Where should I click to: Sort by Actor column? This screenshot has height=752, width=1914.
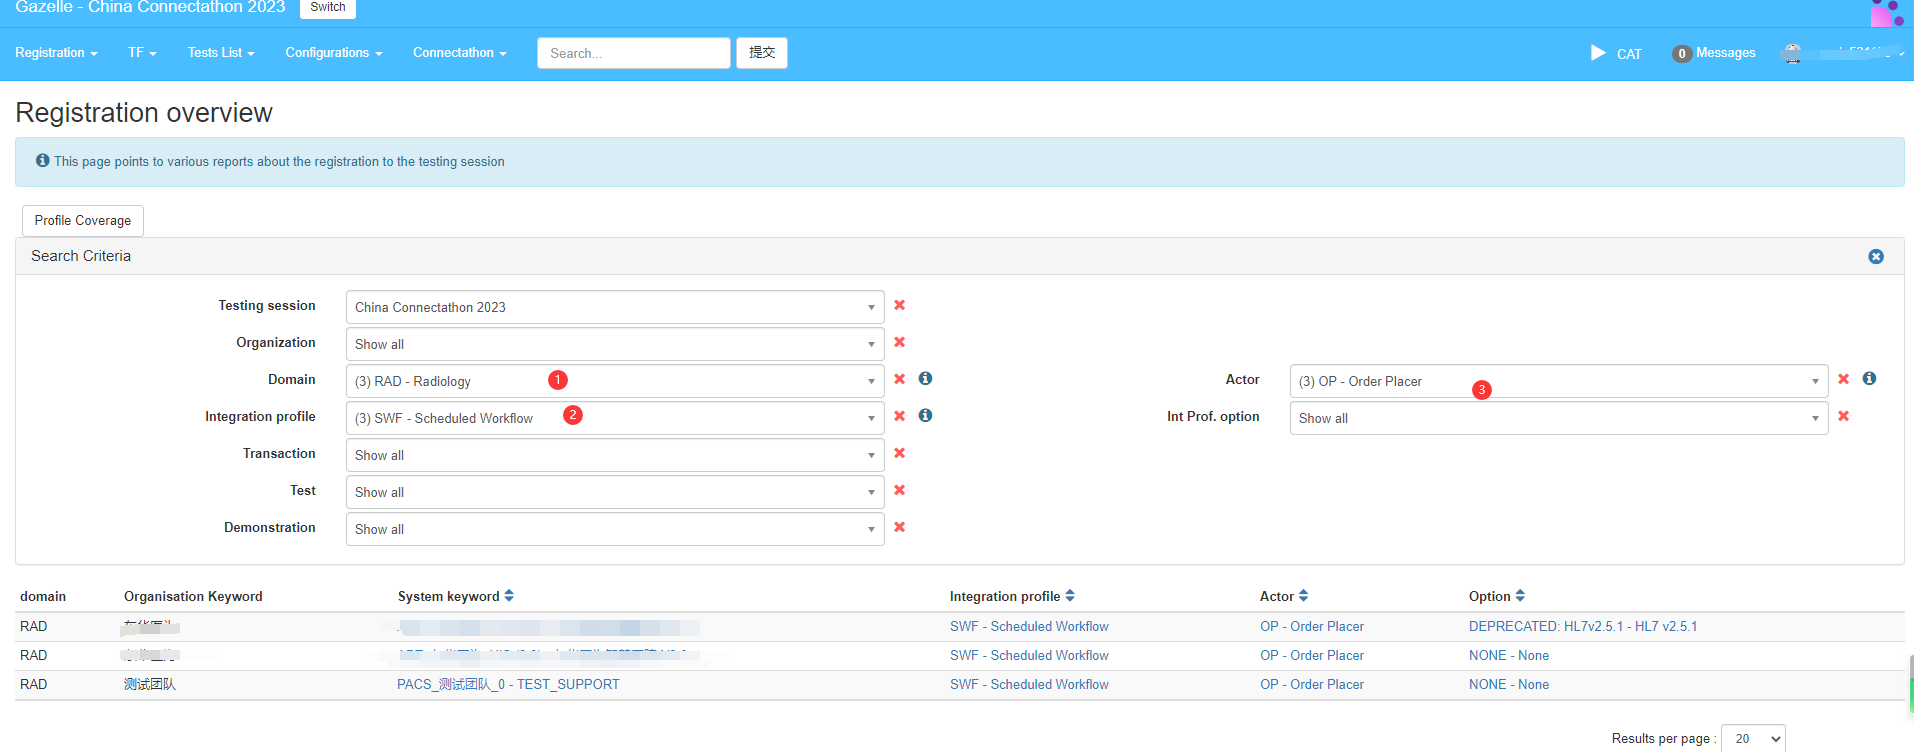pyautogui.click(x=1303, y=596)
